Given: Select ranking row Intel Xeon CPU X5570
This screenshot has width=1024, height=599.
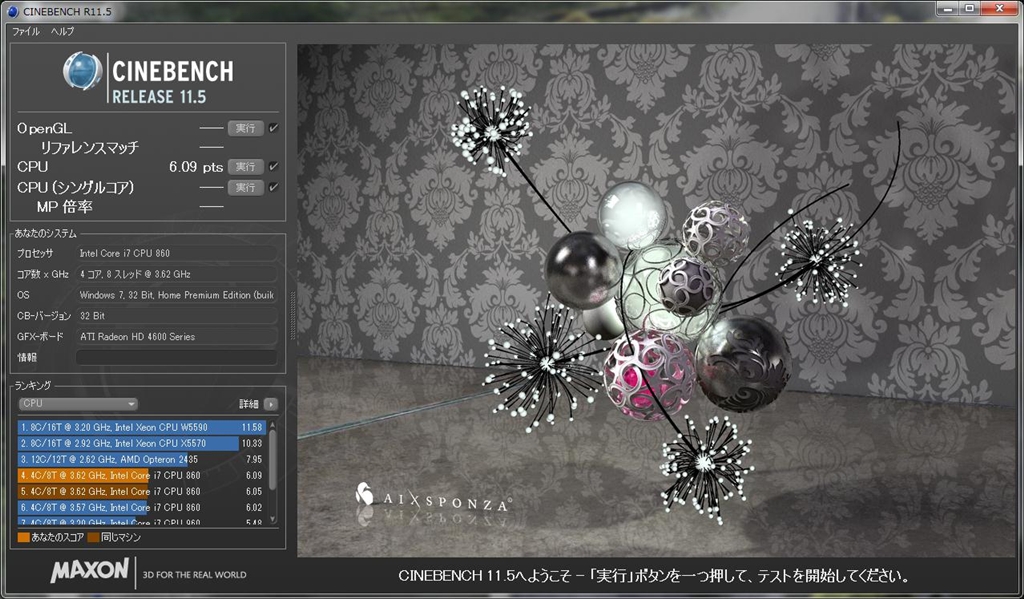Looking at the screenshot, I should pyautogui.click(x=142, y=443).
